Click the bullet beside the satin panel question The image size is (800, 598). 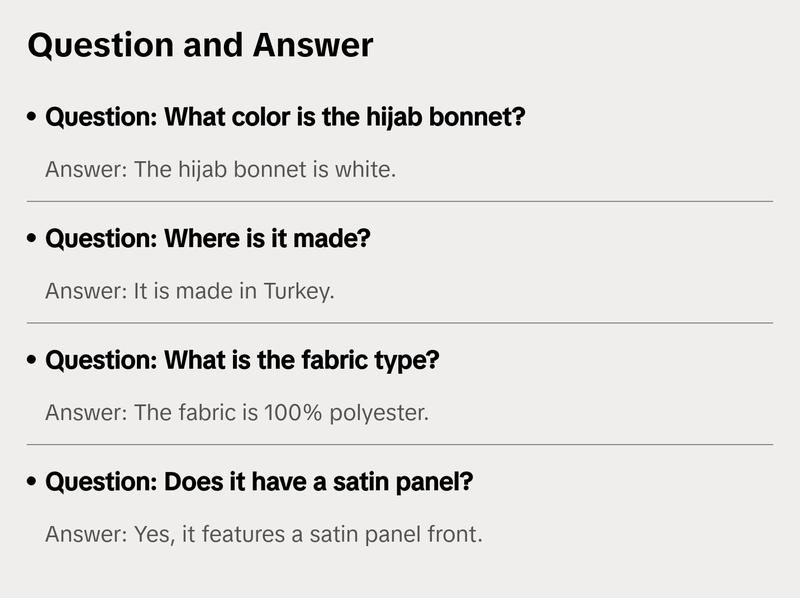pos(33,482)
